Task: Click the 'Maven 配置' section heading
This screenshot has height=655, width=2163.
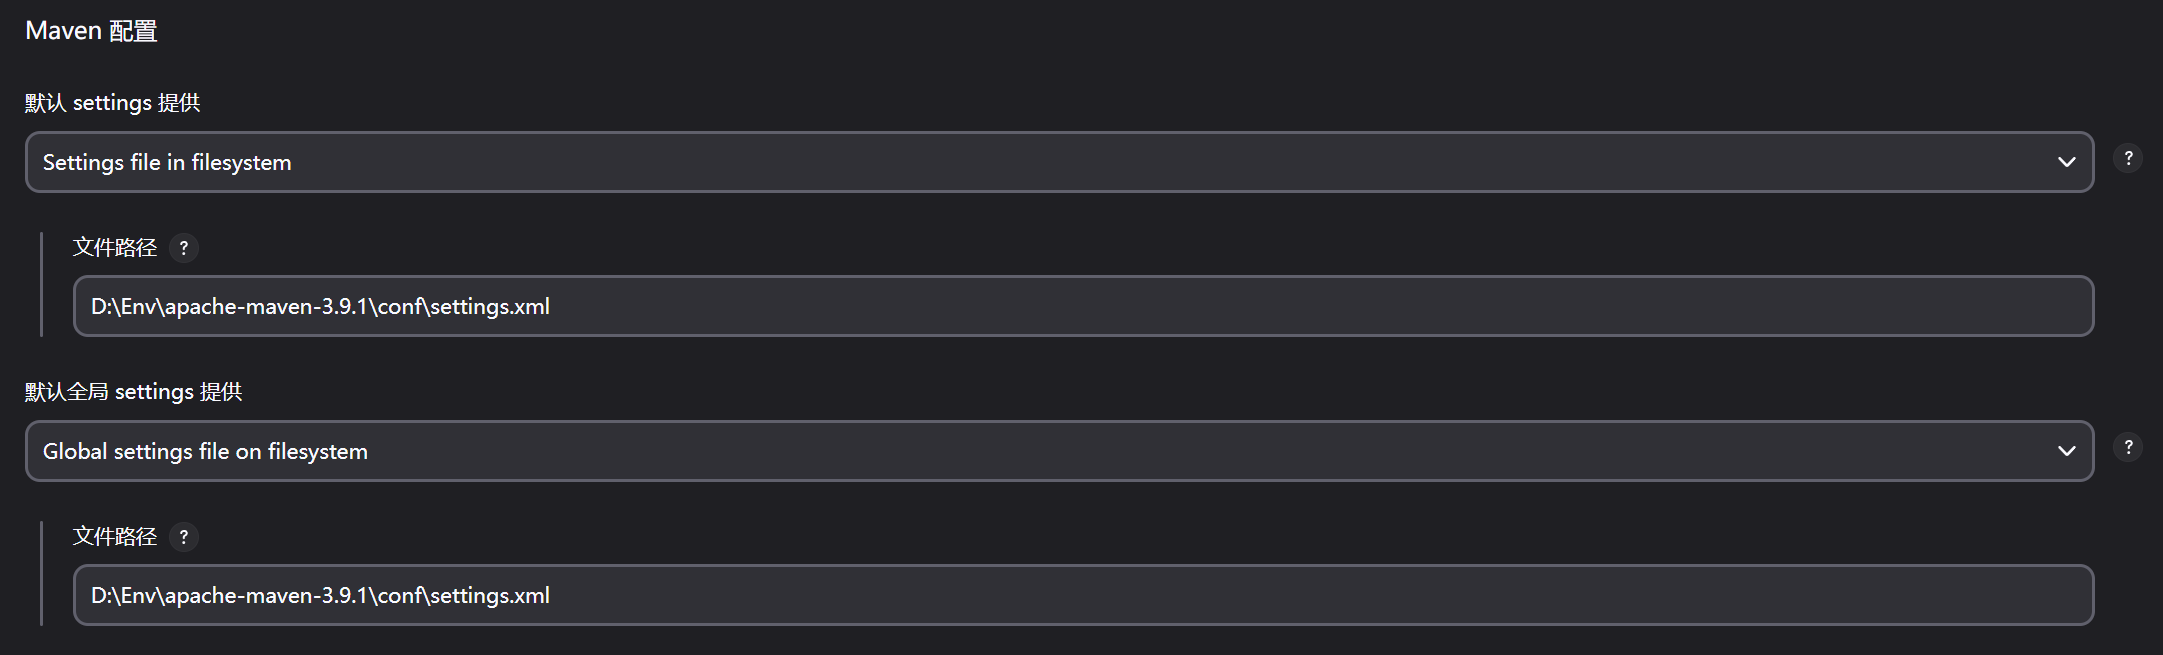Action: 91,31
